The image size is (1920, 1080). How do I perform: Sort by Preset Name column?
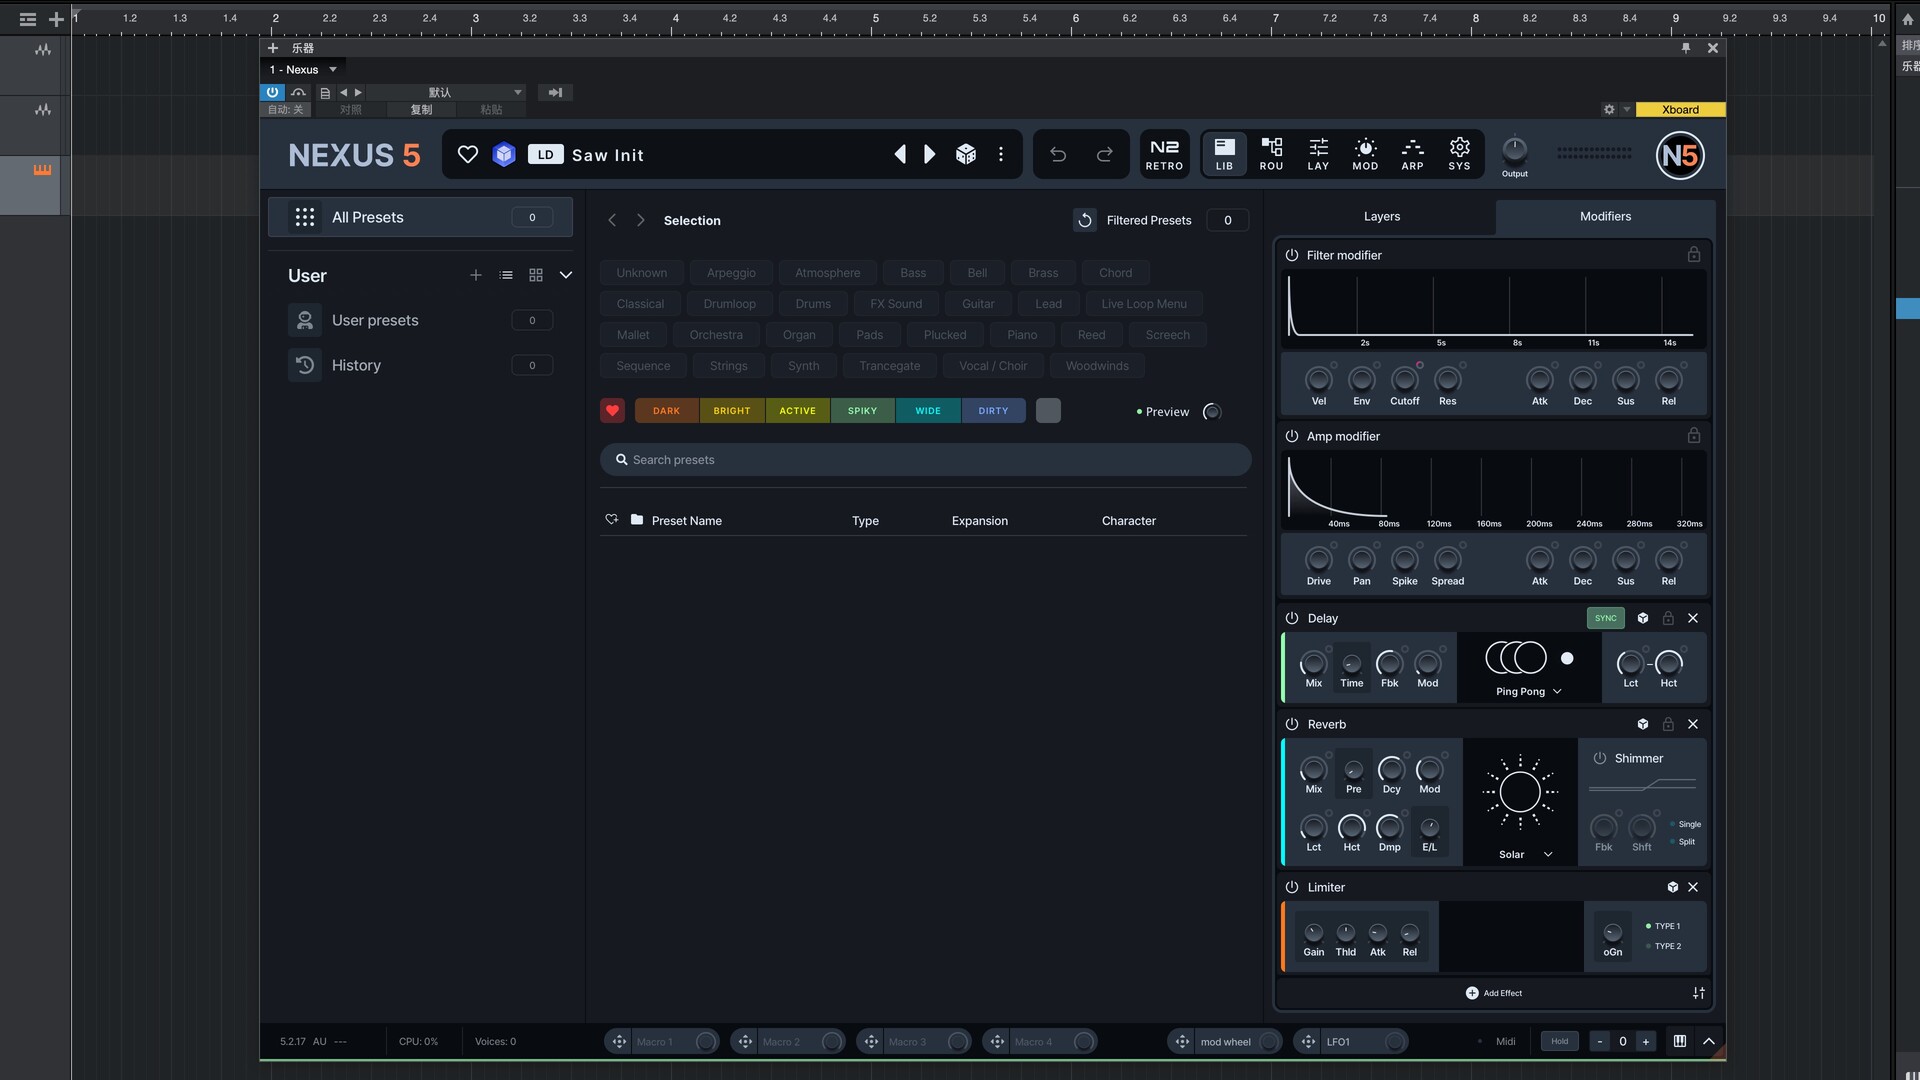[x=687, y=521]
